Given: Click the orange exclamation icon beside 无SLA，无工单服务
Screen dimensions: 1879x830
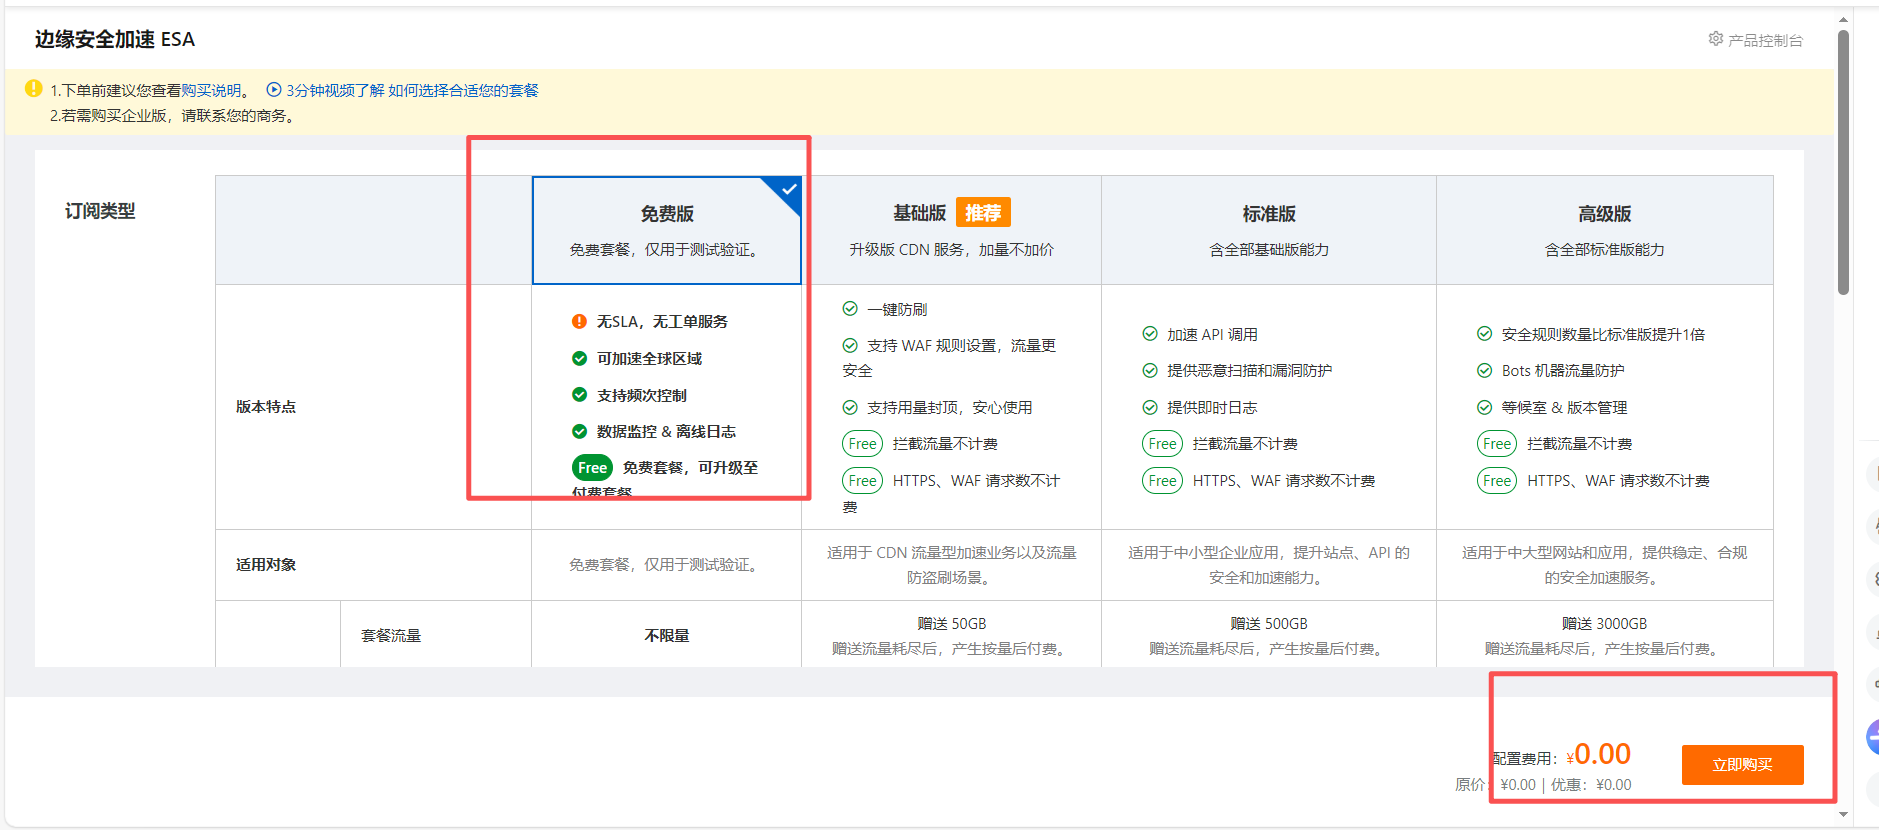Looking at the screenshot, I should click(x=579, y=321).
